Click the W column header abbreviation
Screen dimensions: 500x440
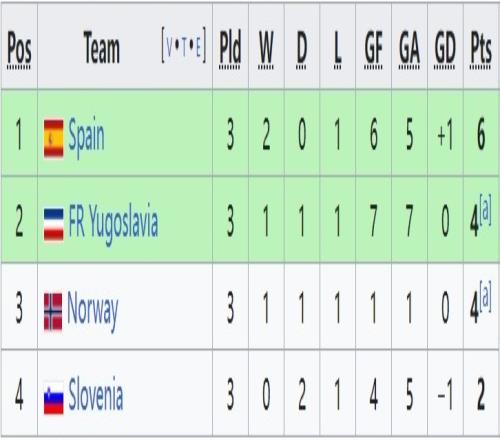coord(266,49)
